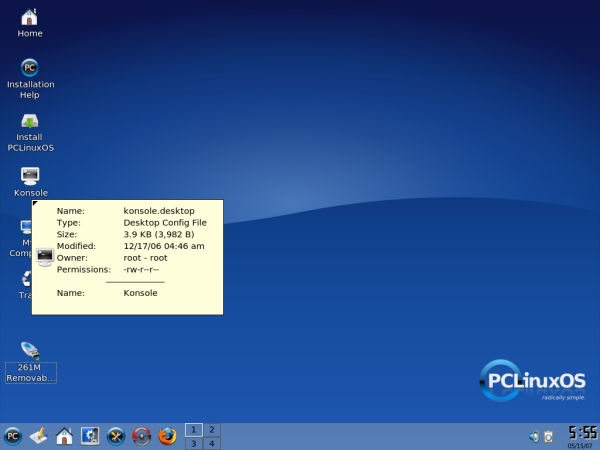Select the Trash desktop icon
This screenshot has width=600, height=450.
tap(25, 285)
